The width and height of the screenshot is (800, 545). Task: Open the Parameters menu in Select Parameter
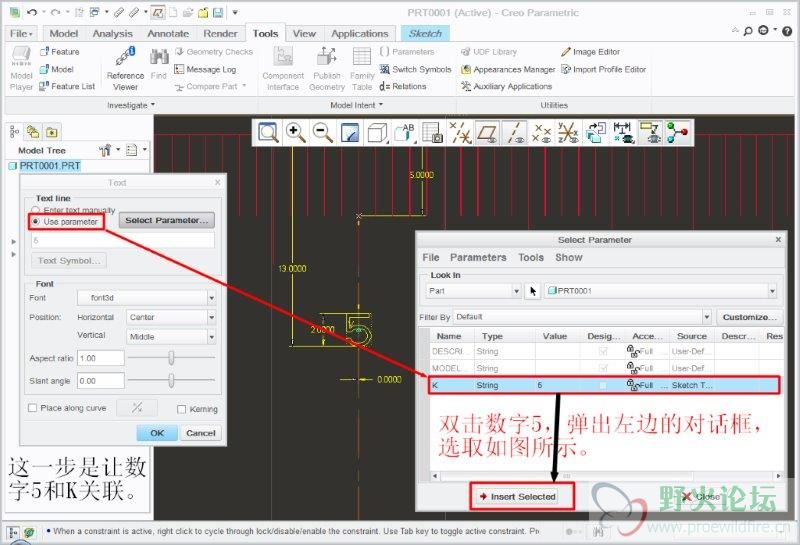pyautogui.click(x=478, y=257)
